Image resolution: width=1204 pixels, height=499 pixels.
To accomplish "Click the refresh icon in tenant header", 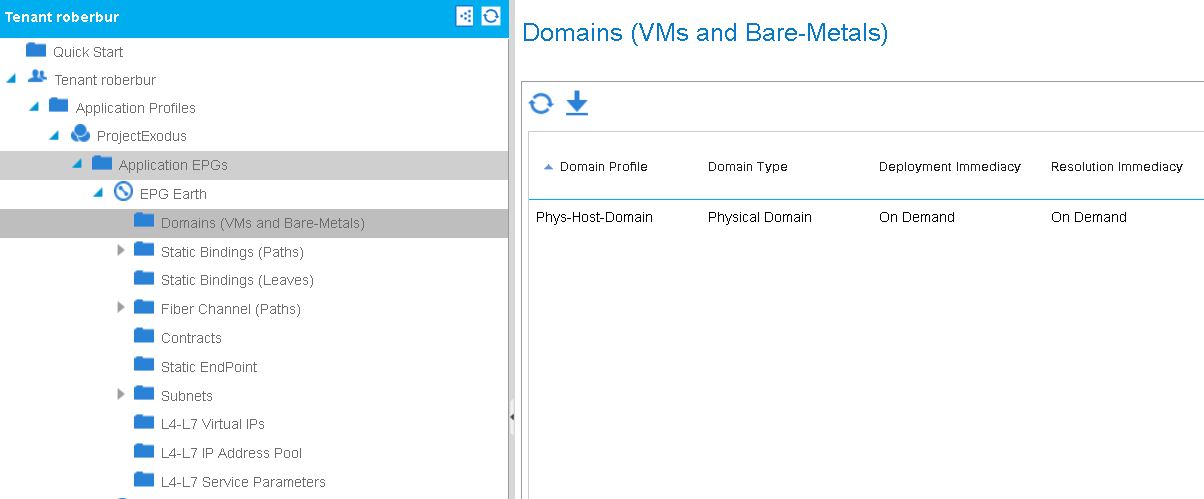I will click(491, 16).
